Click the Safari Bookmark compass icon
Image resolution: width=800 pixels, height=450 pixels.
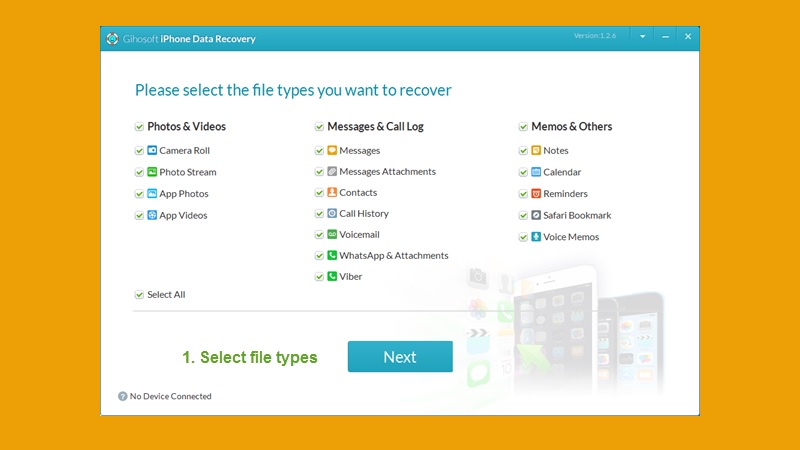tap(536, 215)
